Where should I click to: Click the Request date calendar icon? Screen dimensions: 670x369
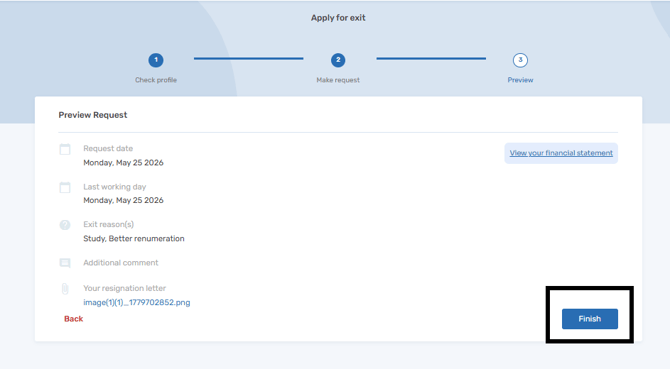click(65, 149)
